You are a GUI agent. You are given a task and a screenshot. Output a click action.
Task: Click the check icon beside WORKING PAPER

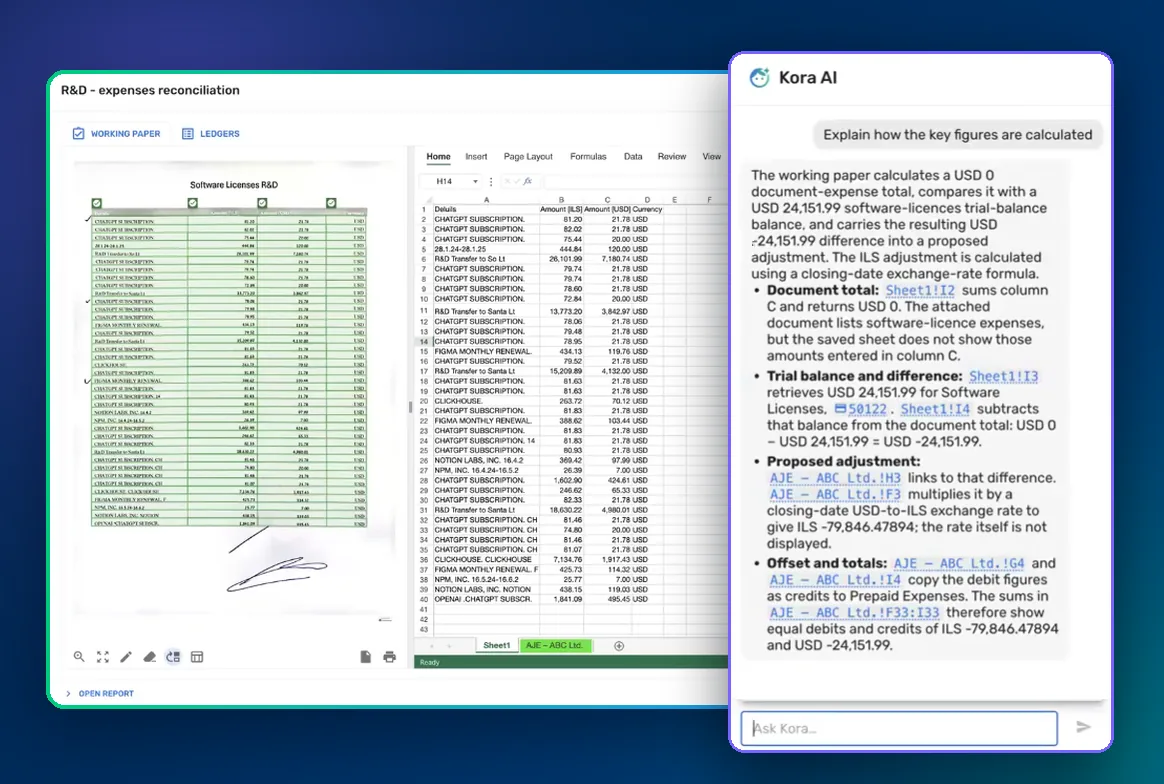[78, 134]
